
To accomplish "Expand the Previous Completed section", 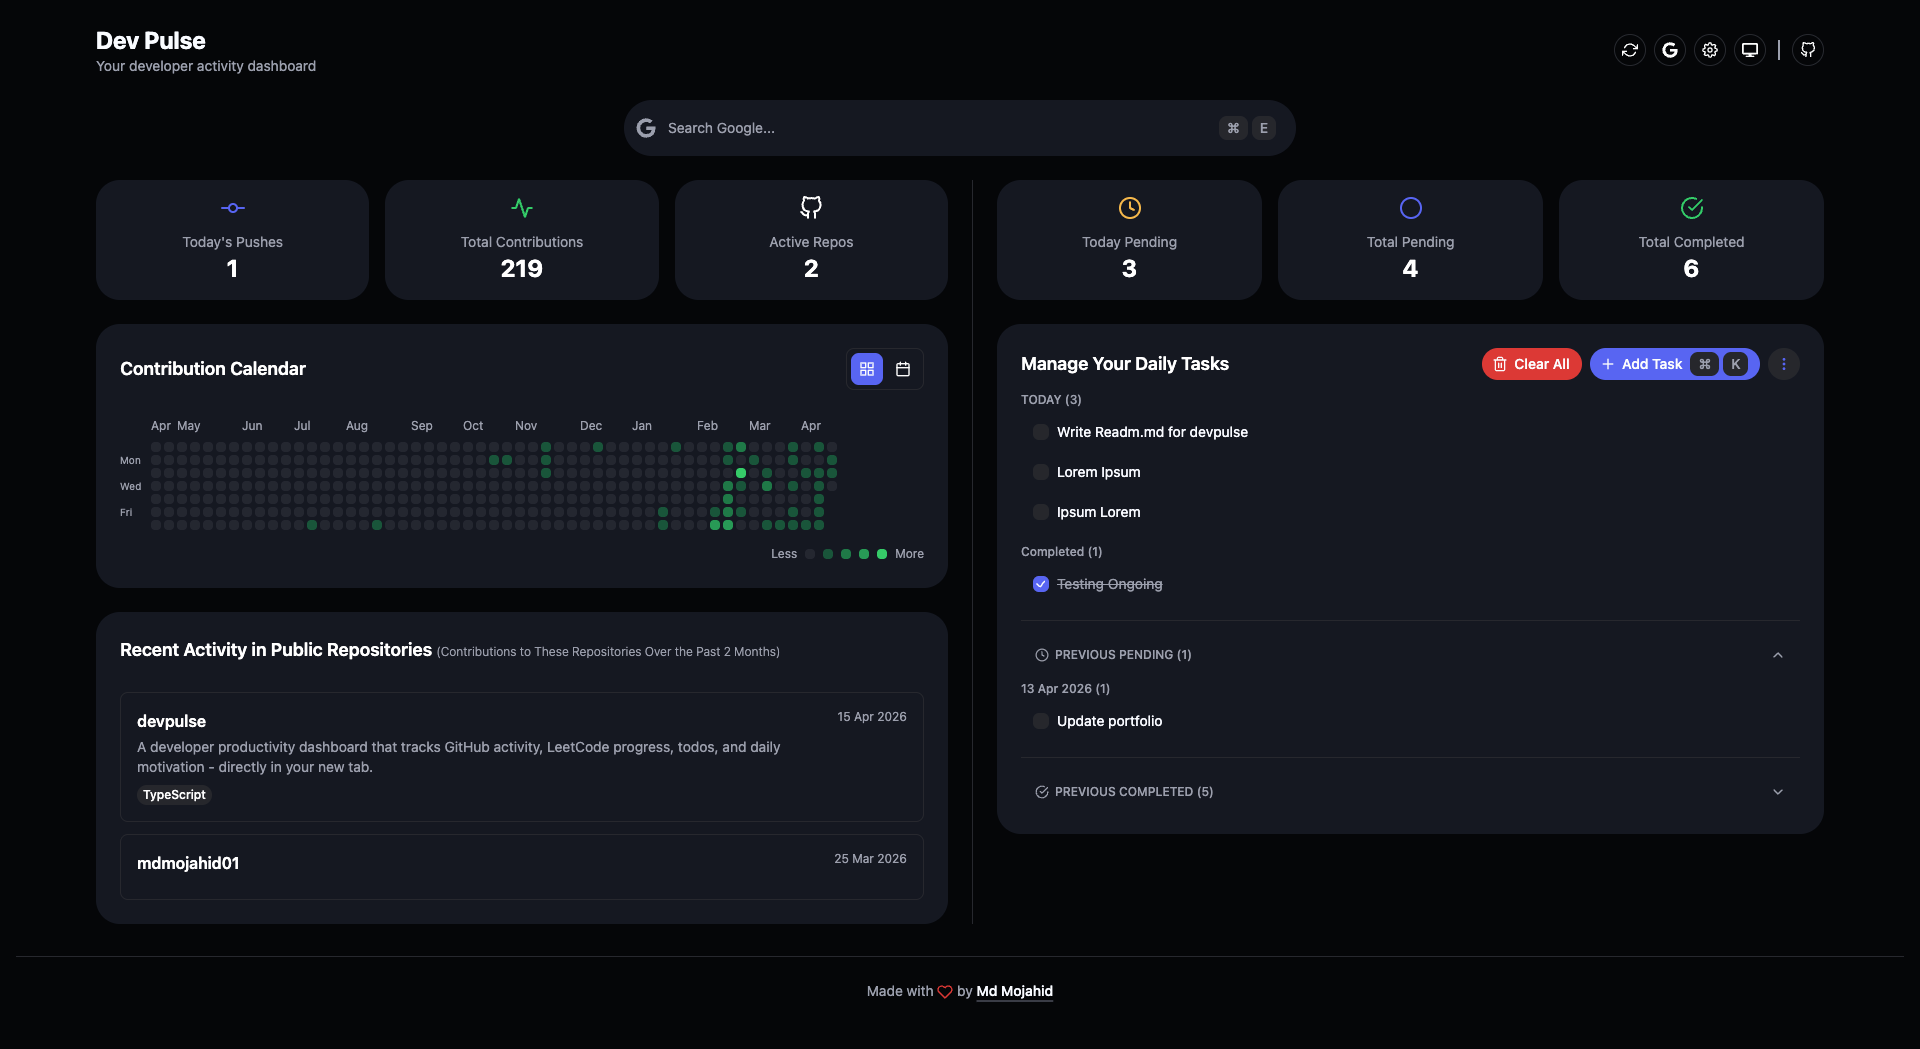I will click(x=1777, y=792).
